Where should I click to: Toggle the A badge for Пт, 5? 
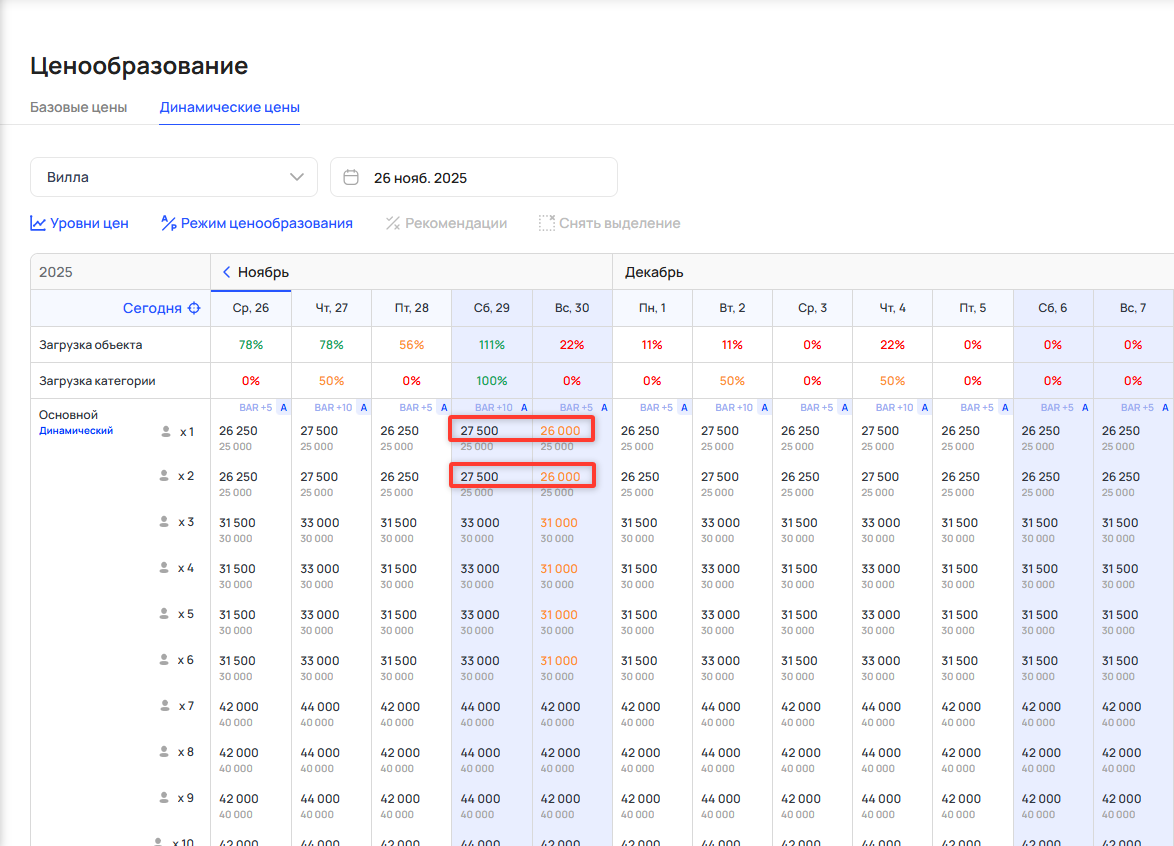(1003, 407)
